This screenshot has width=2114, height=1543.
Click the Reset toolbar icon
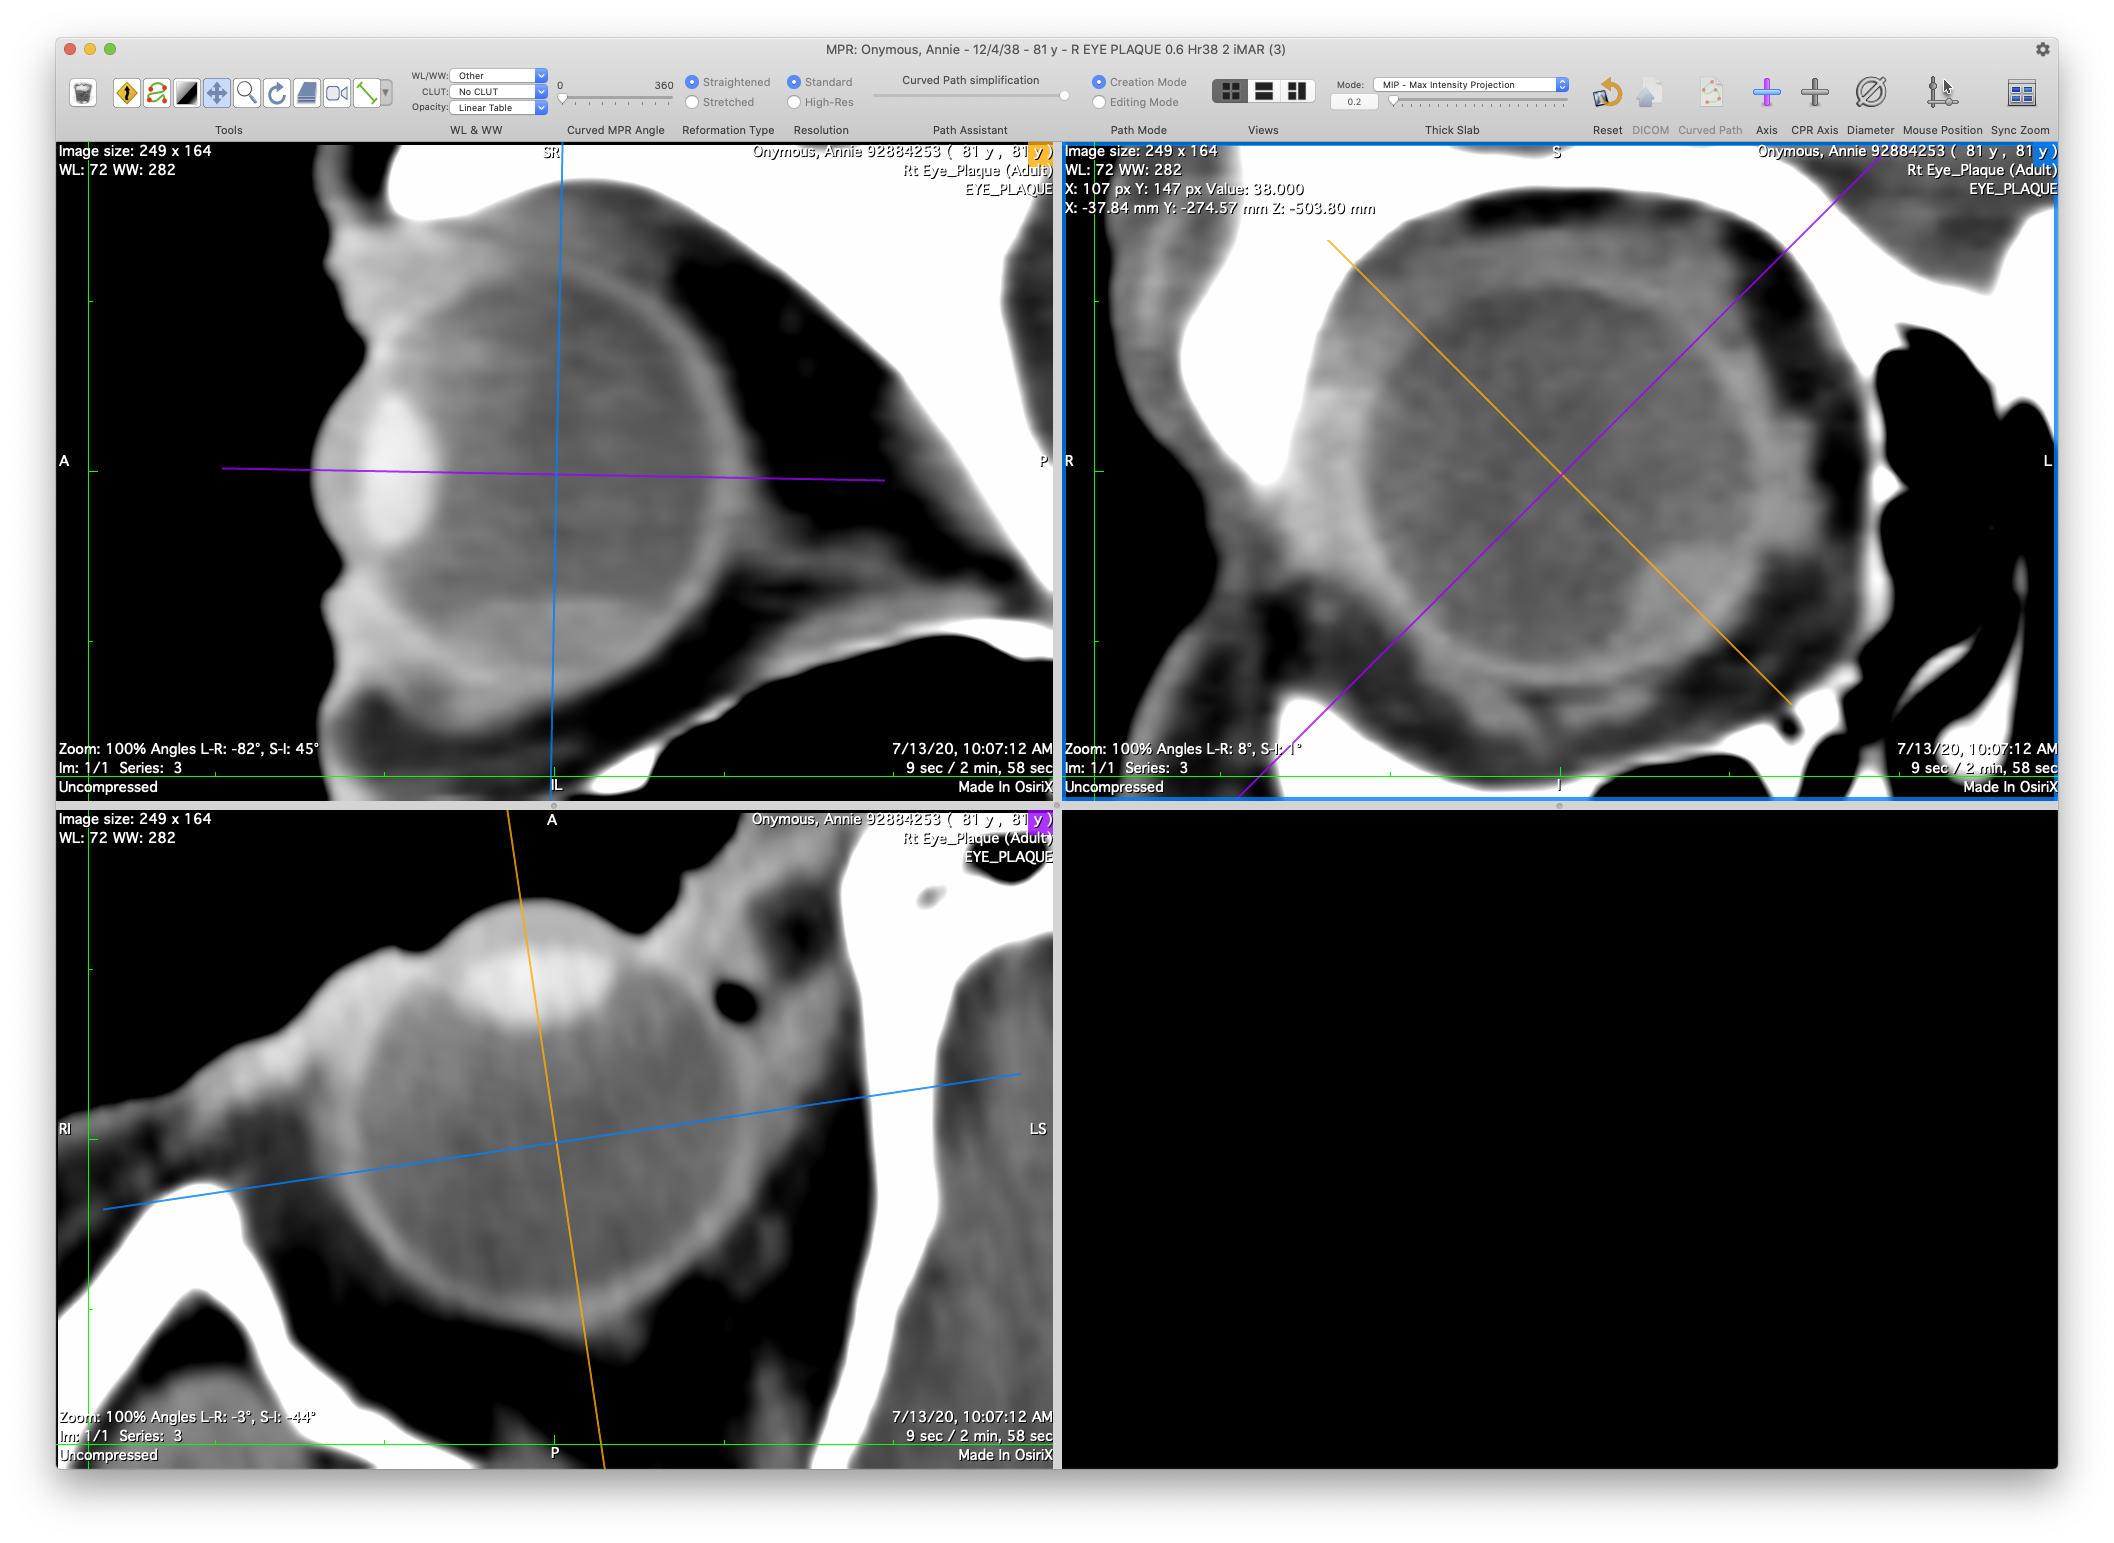tap(1607, 93)
